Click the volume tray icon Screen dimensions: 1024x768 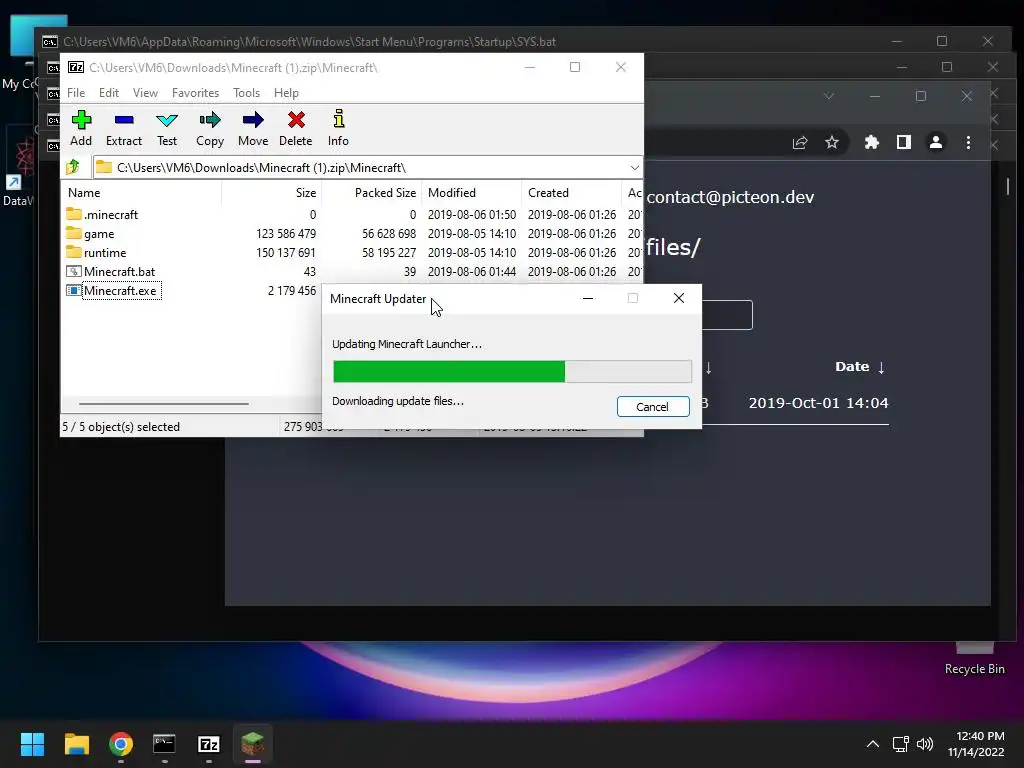925,744
